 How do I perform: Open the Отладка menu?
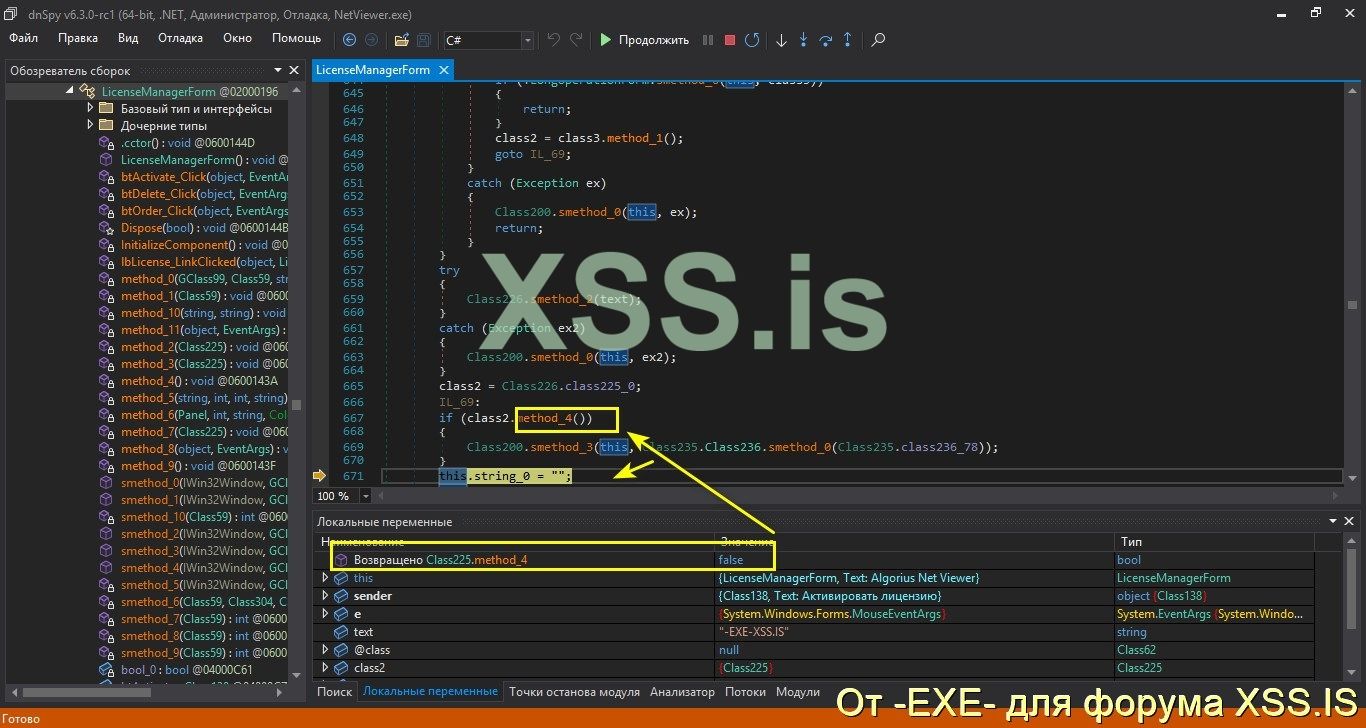pos(180,38)
